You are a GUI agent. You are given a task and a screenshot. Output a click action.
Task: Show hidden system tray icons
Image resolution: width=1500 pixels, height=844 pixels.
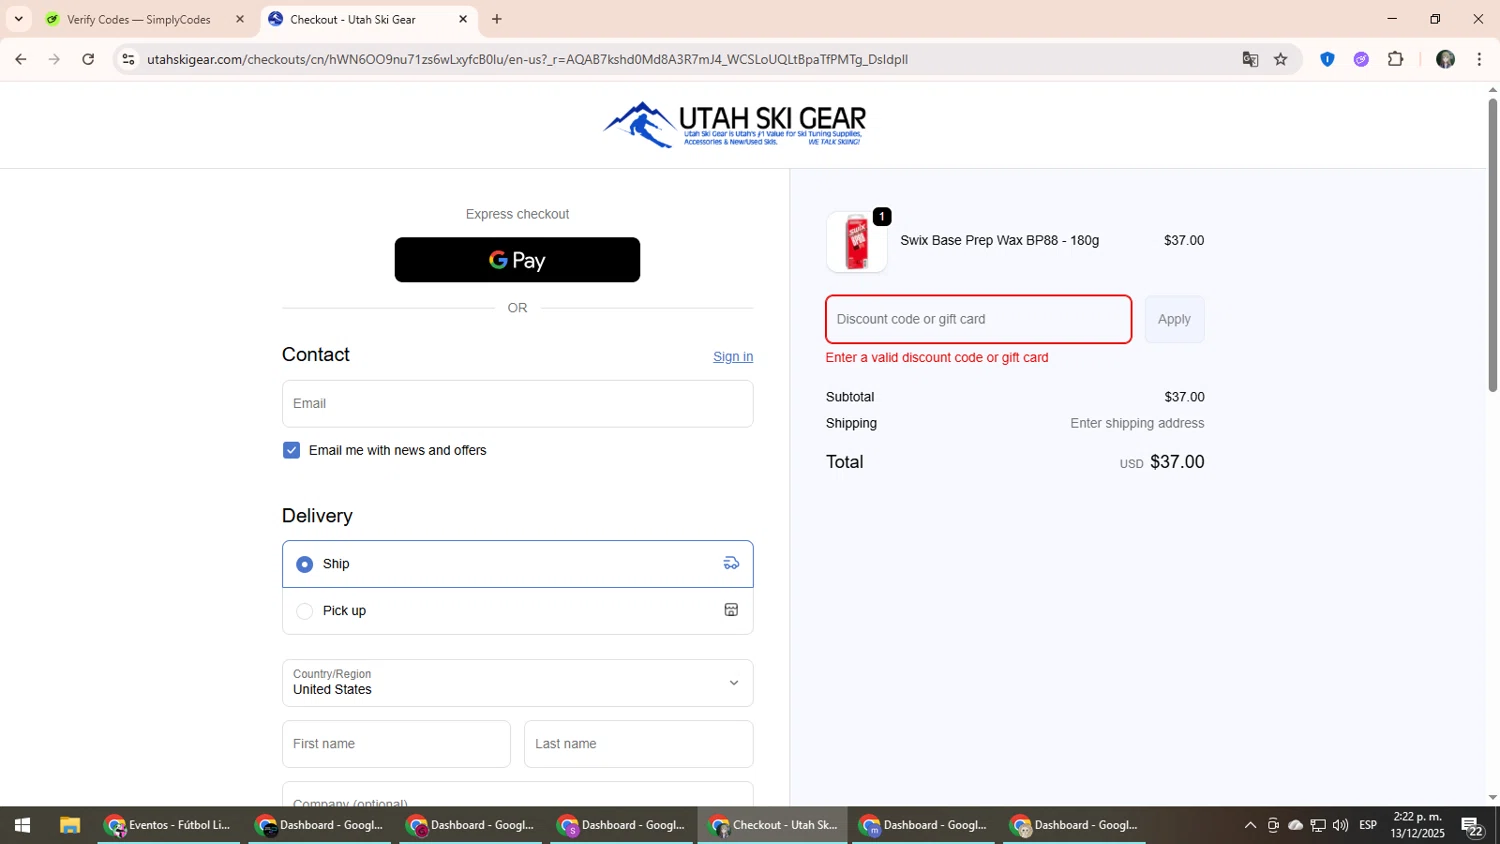(1250, 825)
